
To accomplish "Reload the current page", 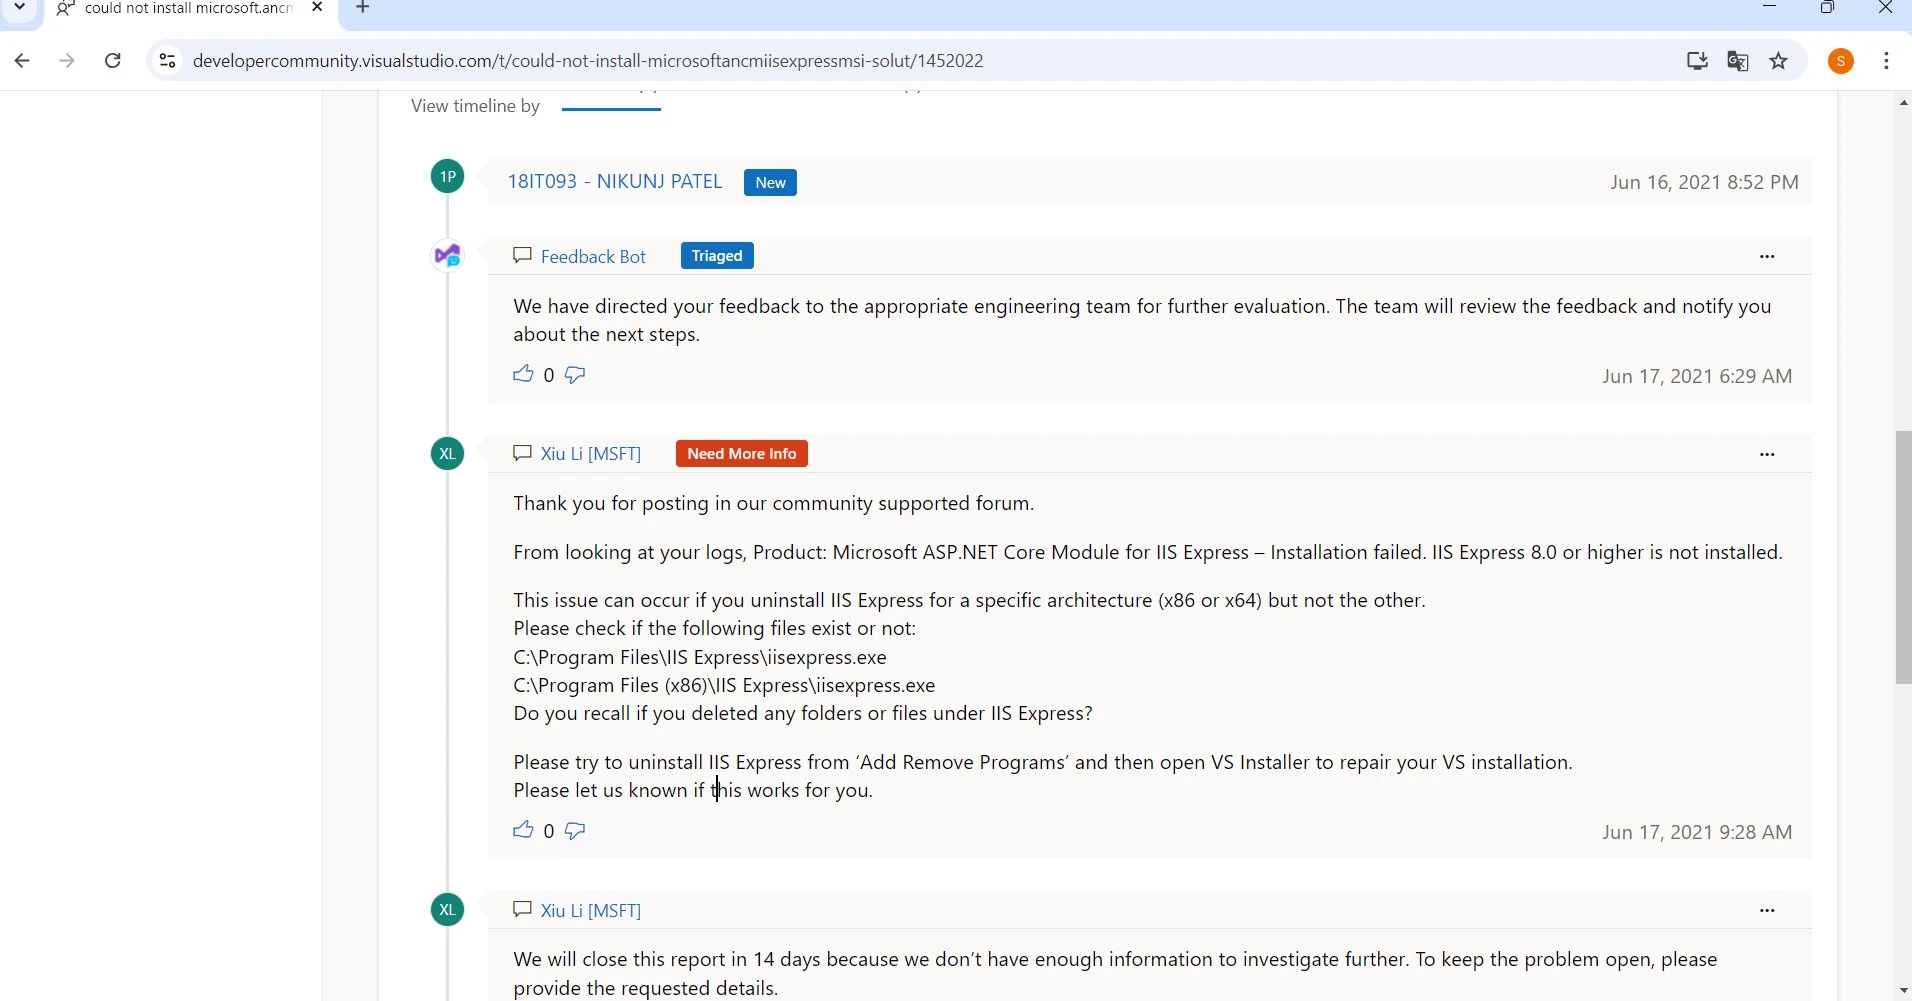I will pos(113,61).
